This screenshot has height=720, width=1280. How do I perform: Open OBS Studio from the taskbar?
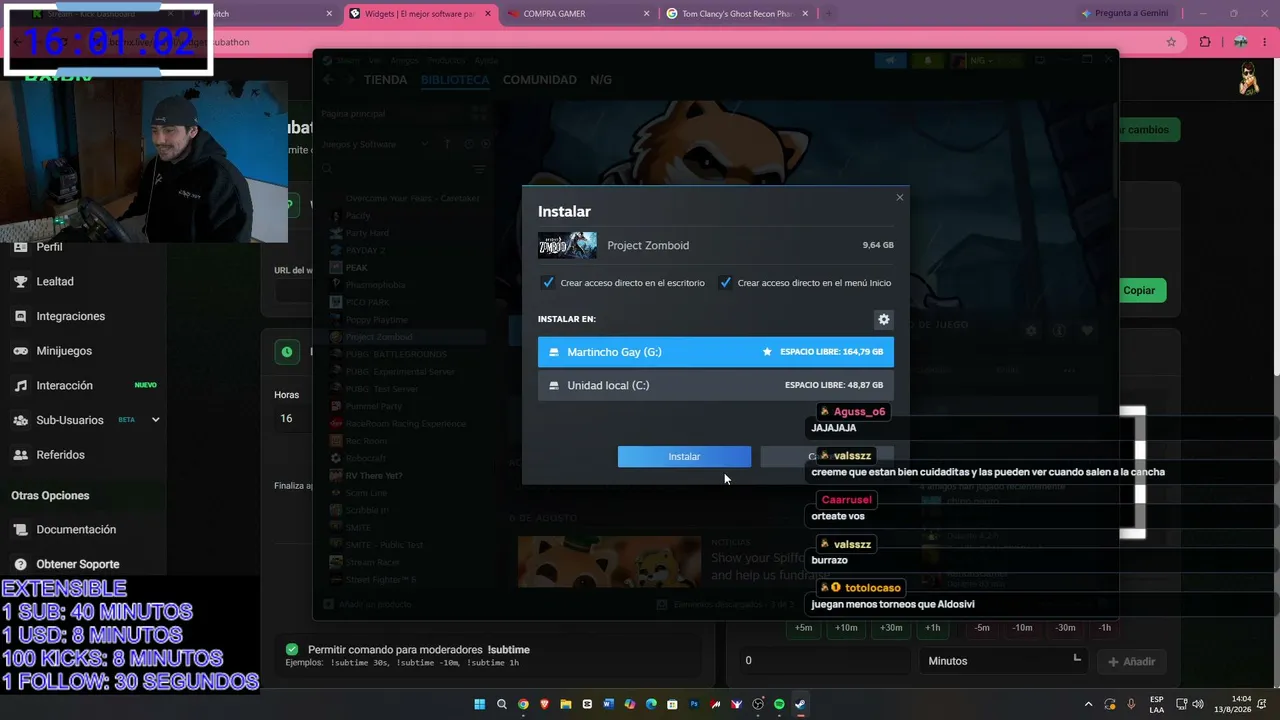[758, 704]
